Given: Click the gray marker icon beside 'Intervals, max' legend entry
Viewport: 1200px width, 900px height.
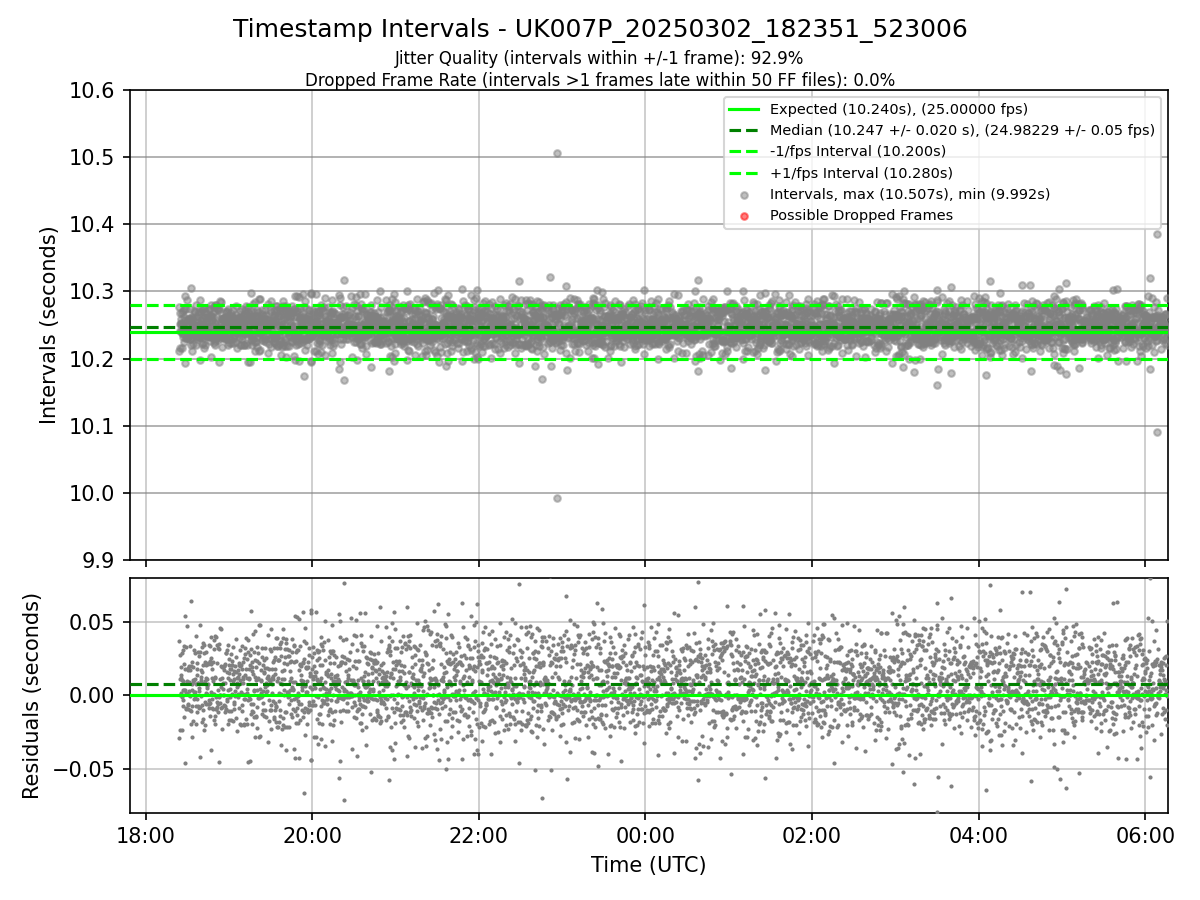Looking at the screenshot, I should [742, 194].
